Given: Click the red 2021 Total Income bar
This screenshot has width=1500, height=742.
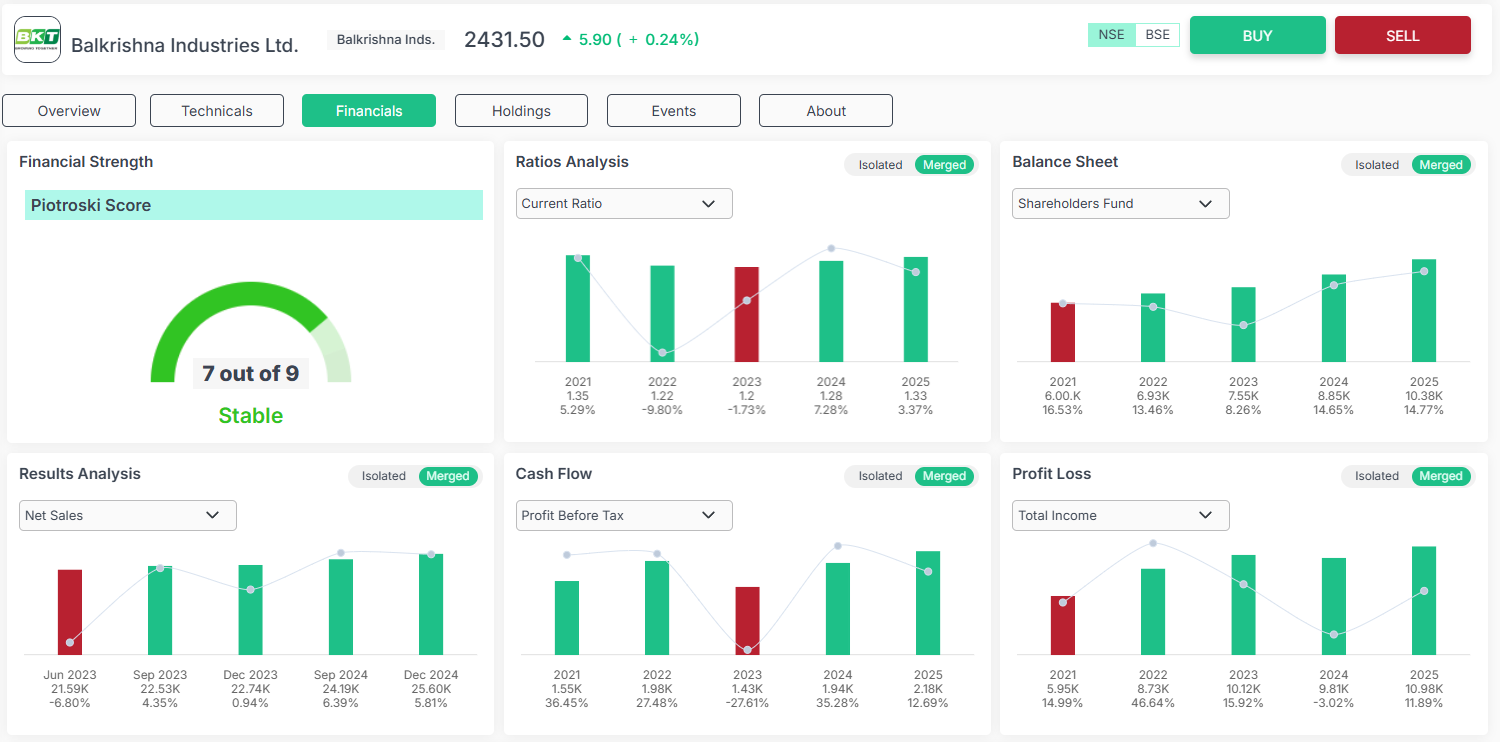Looking at the screenshot, I should [1063, 625].
